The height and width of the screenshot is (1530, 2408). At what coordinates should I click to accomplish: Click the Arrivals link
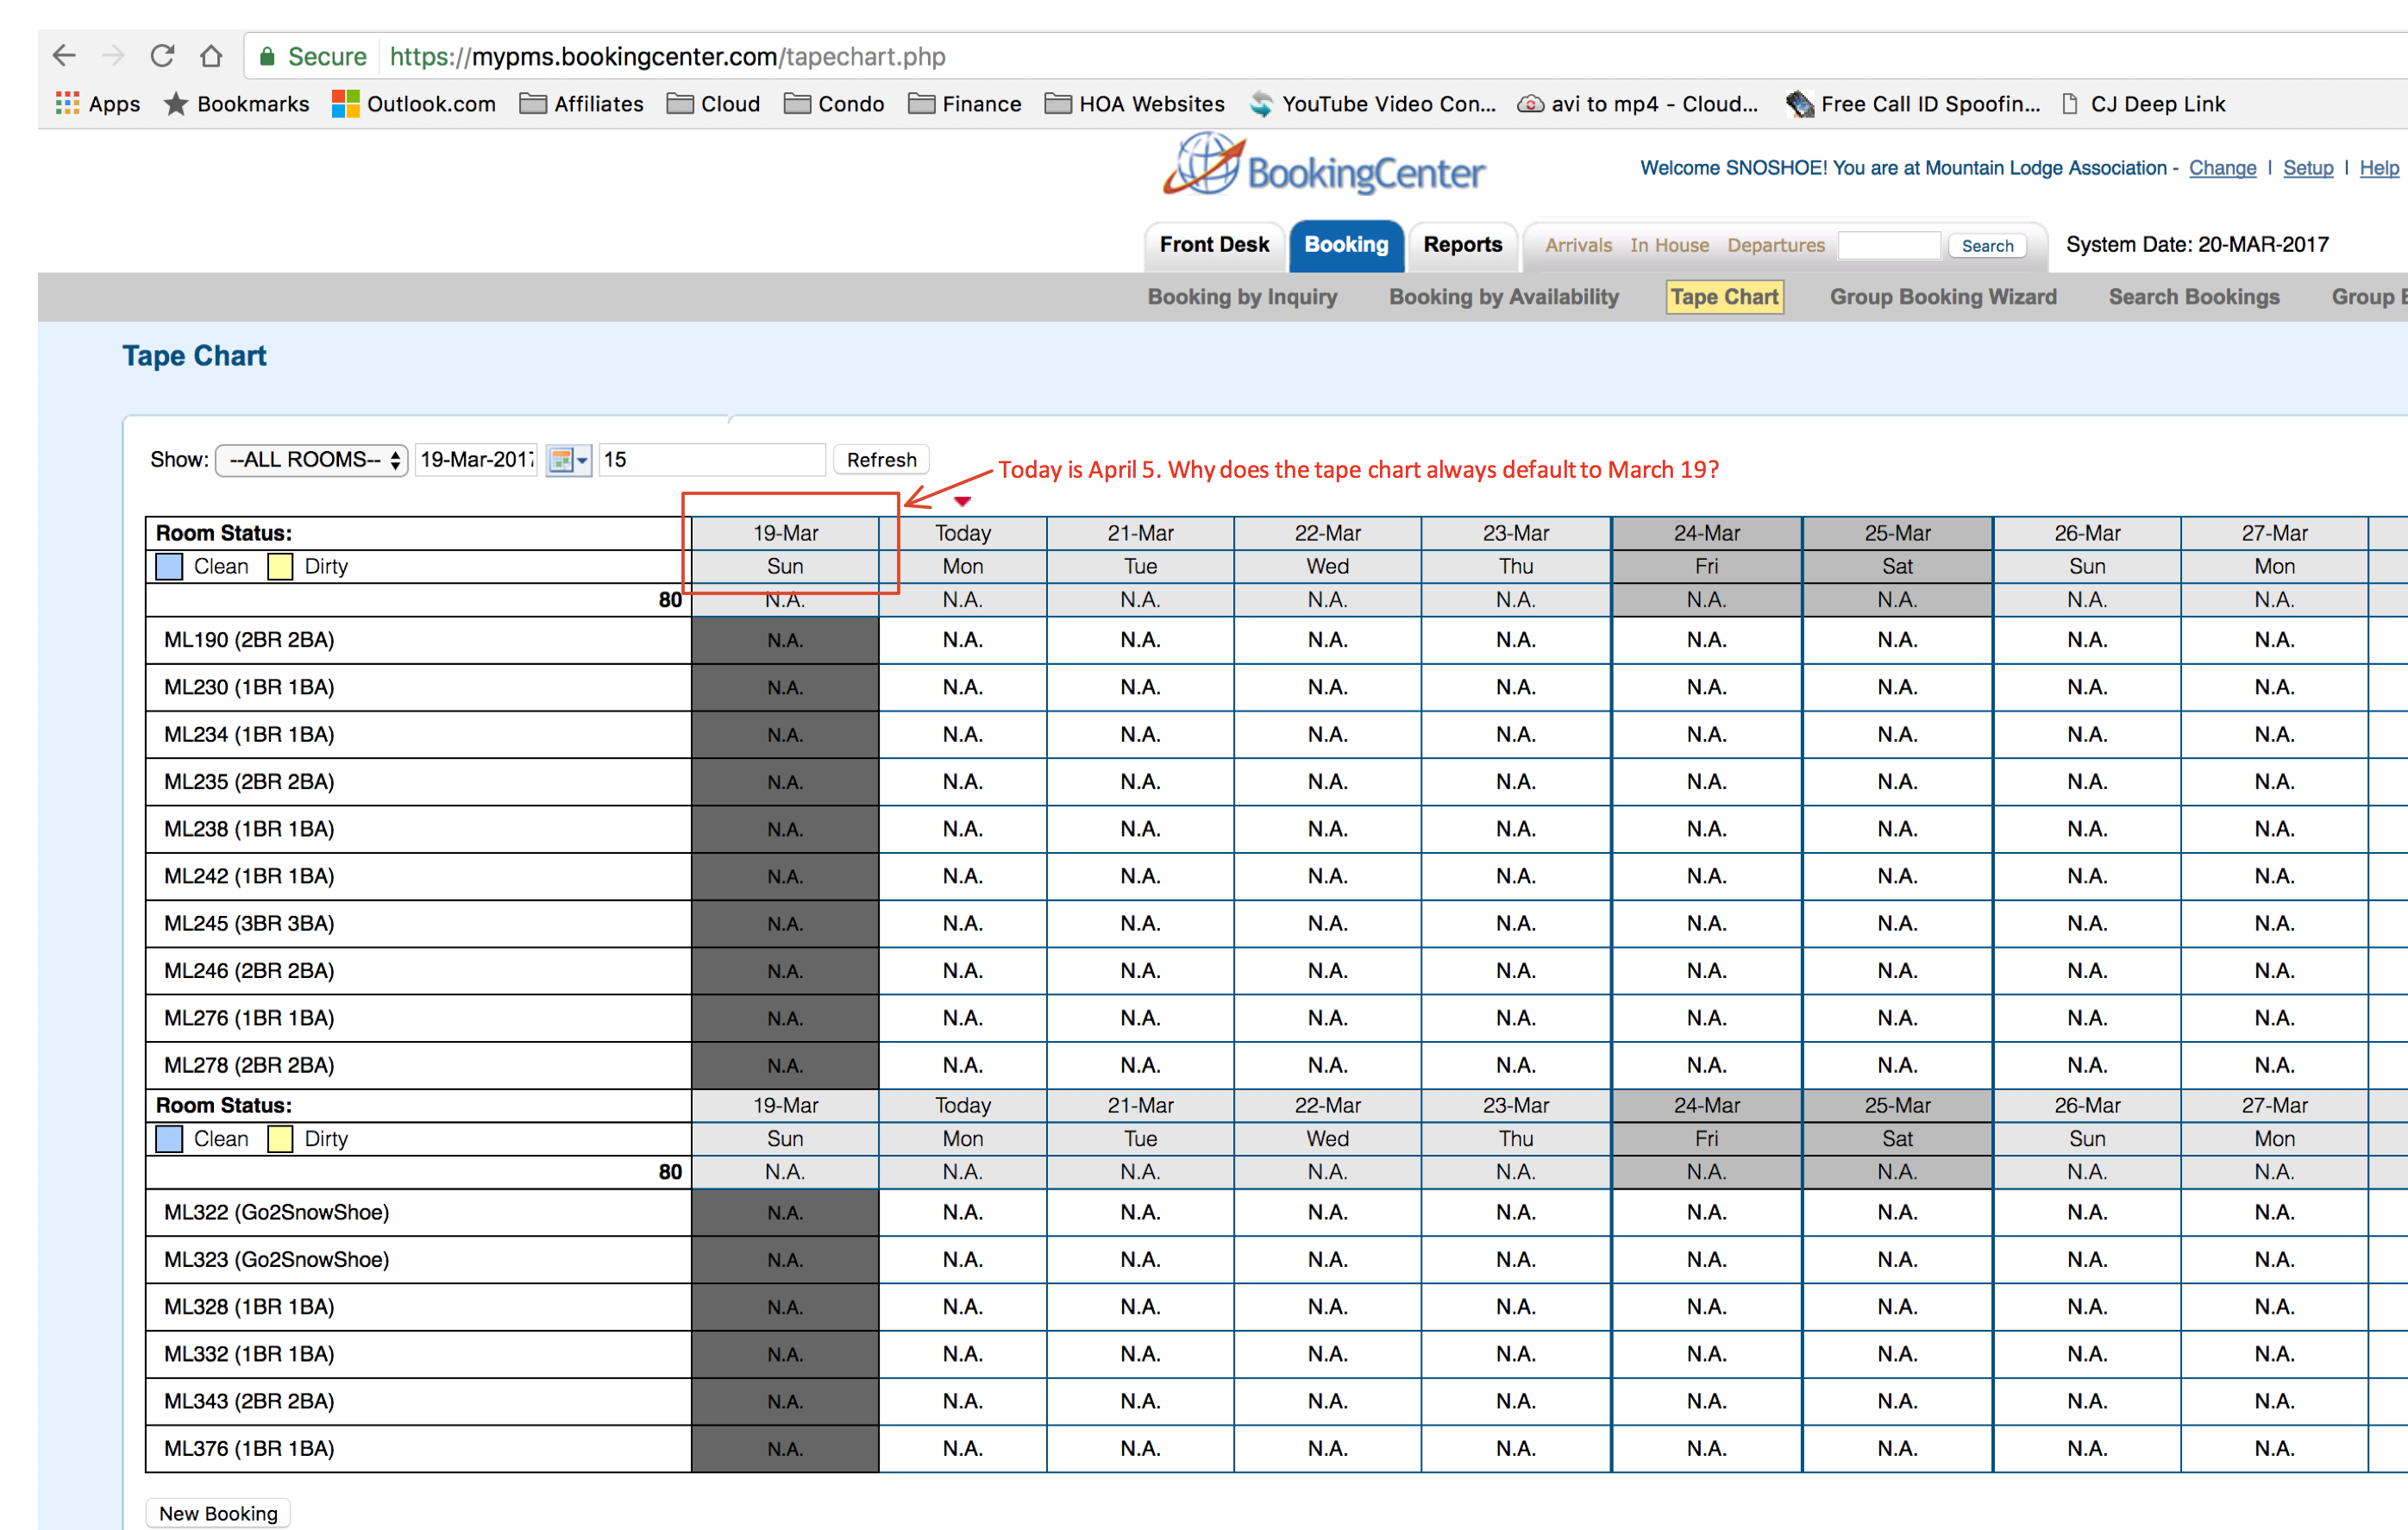[x=1578, y=246]
